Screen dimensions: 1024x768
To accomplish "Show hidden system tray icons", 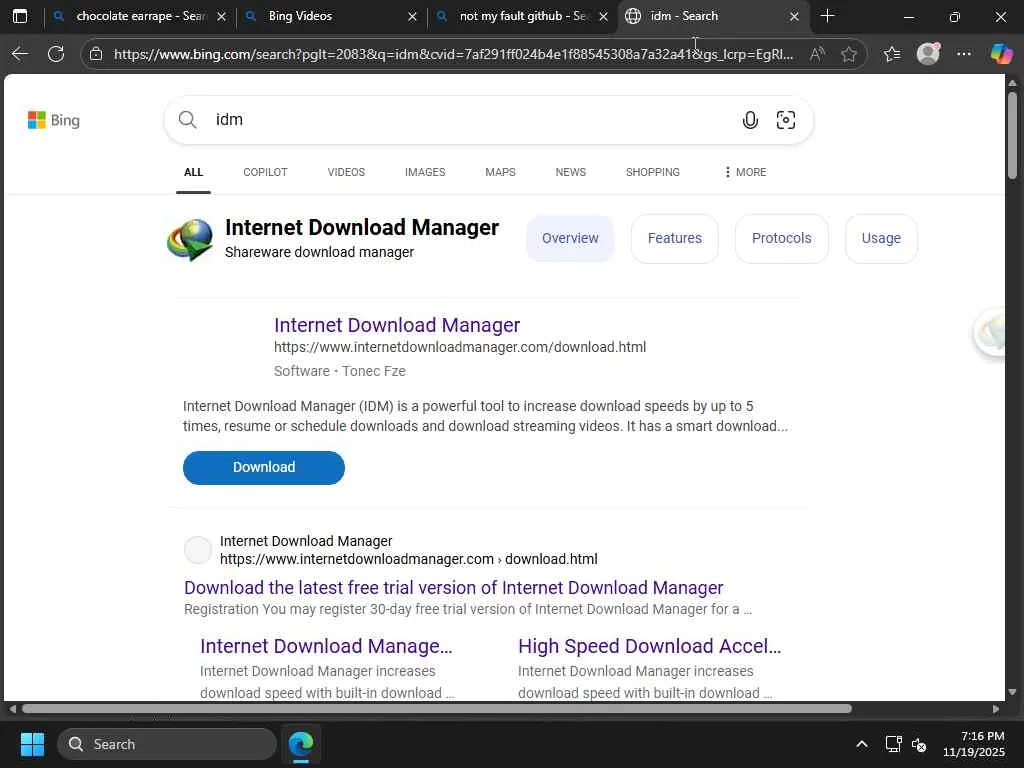I will coord(862,744).
